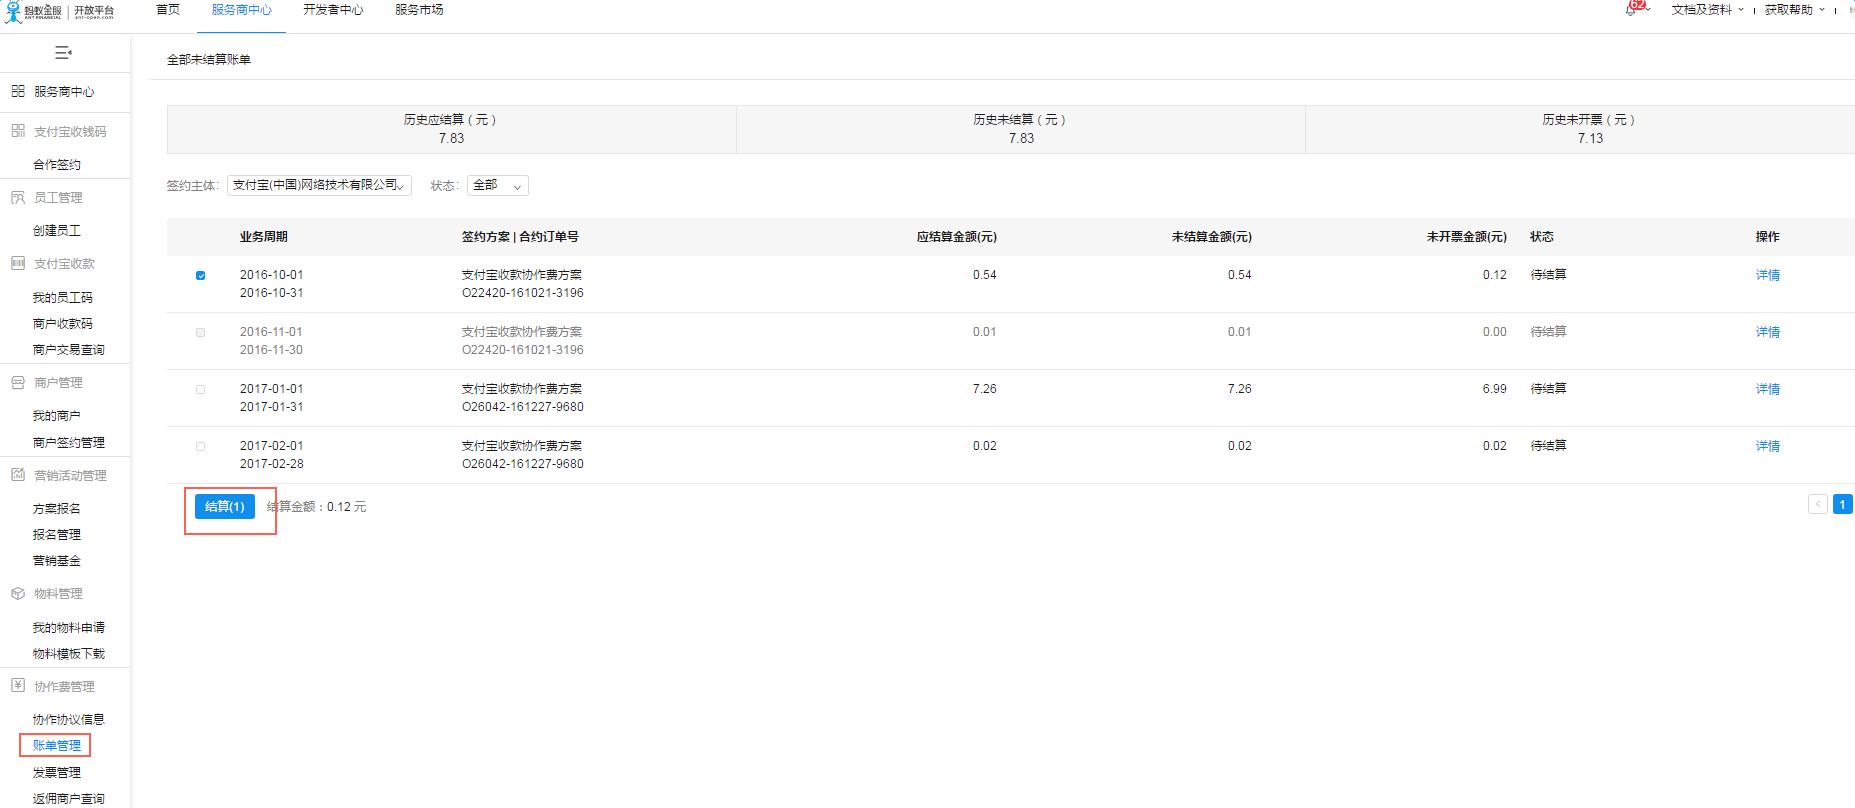This screenshot has width=1855, height=808.
Task: Click the 服务商中心 grid icon in sidebar
Action: (18, 91)
